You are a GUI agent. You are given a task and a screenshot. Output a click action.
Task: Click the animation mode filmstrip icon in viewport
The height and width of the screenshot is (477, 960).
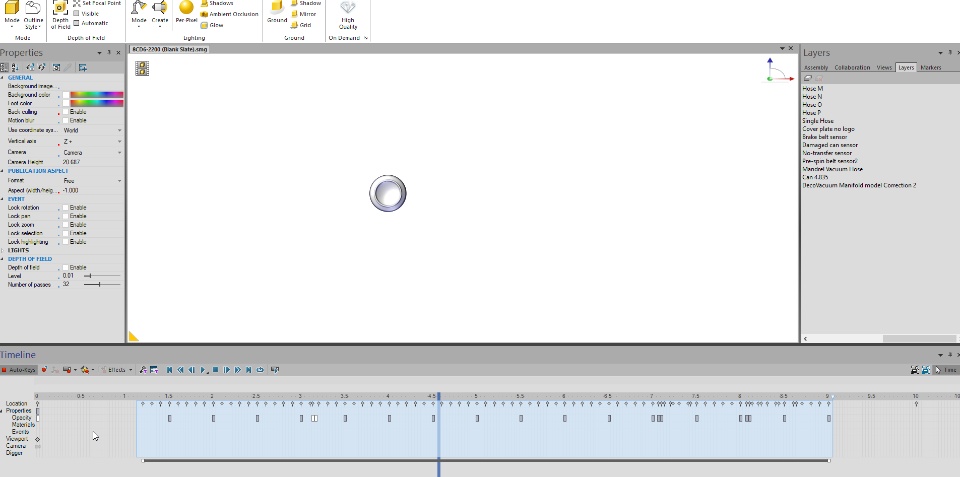142,69
